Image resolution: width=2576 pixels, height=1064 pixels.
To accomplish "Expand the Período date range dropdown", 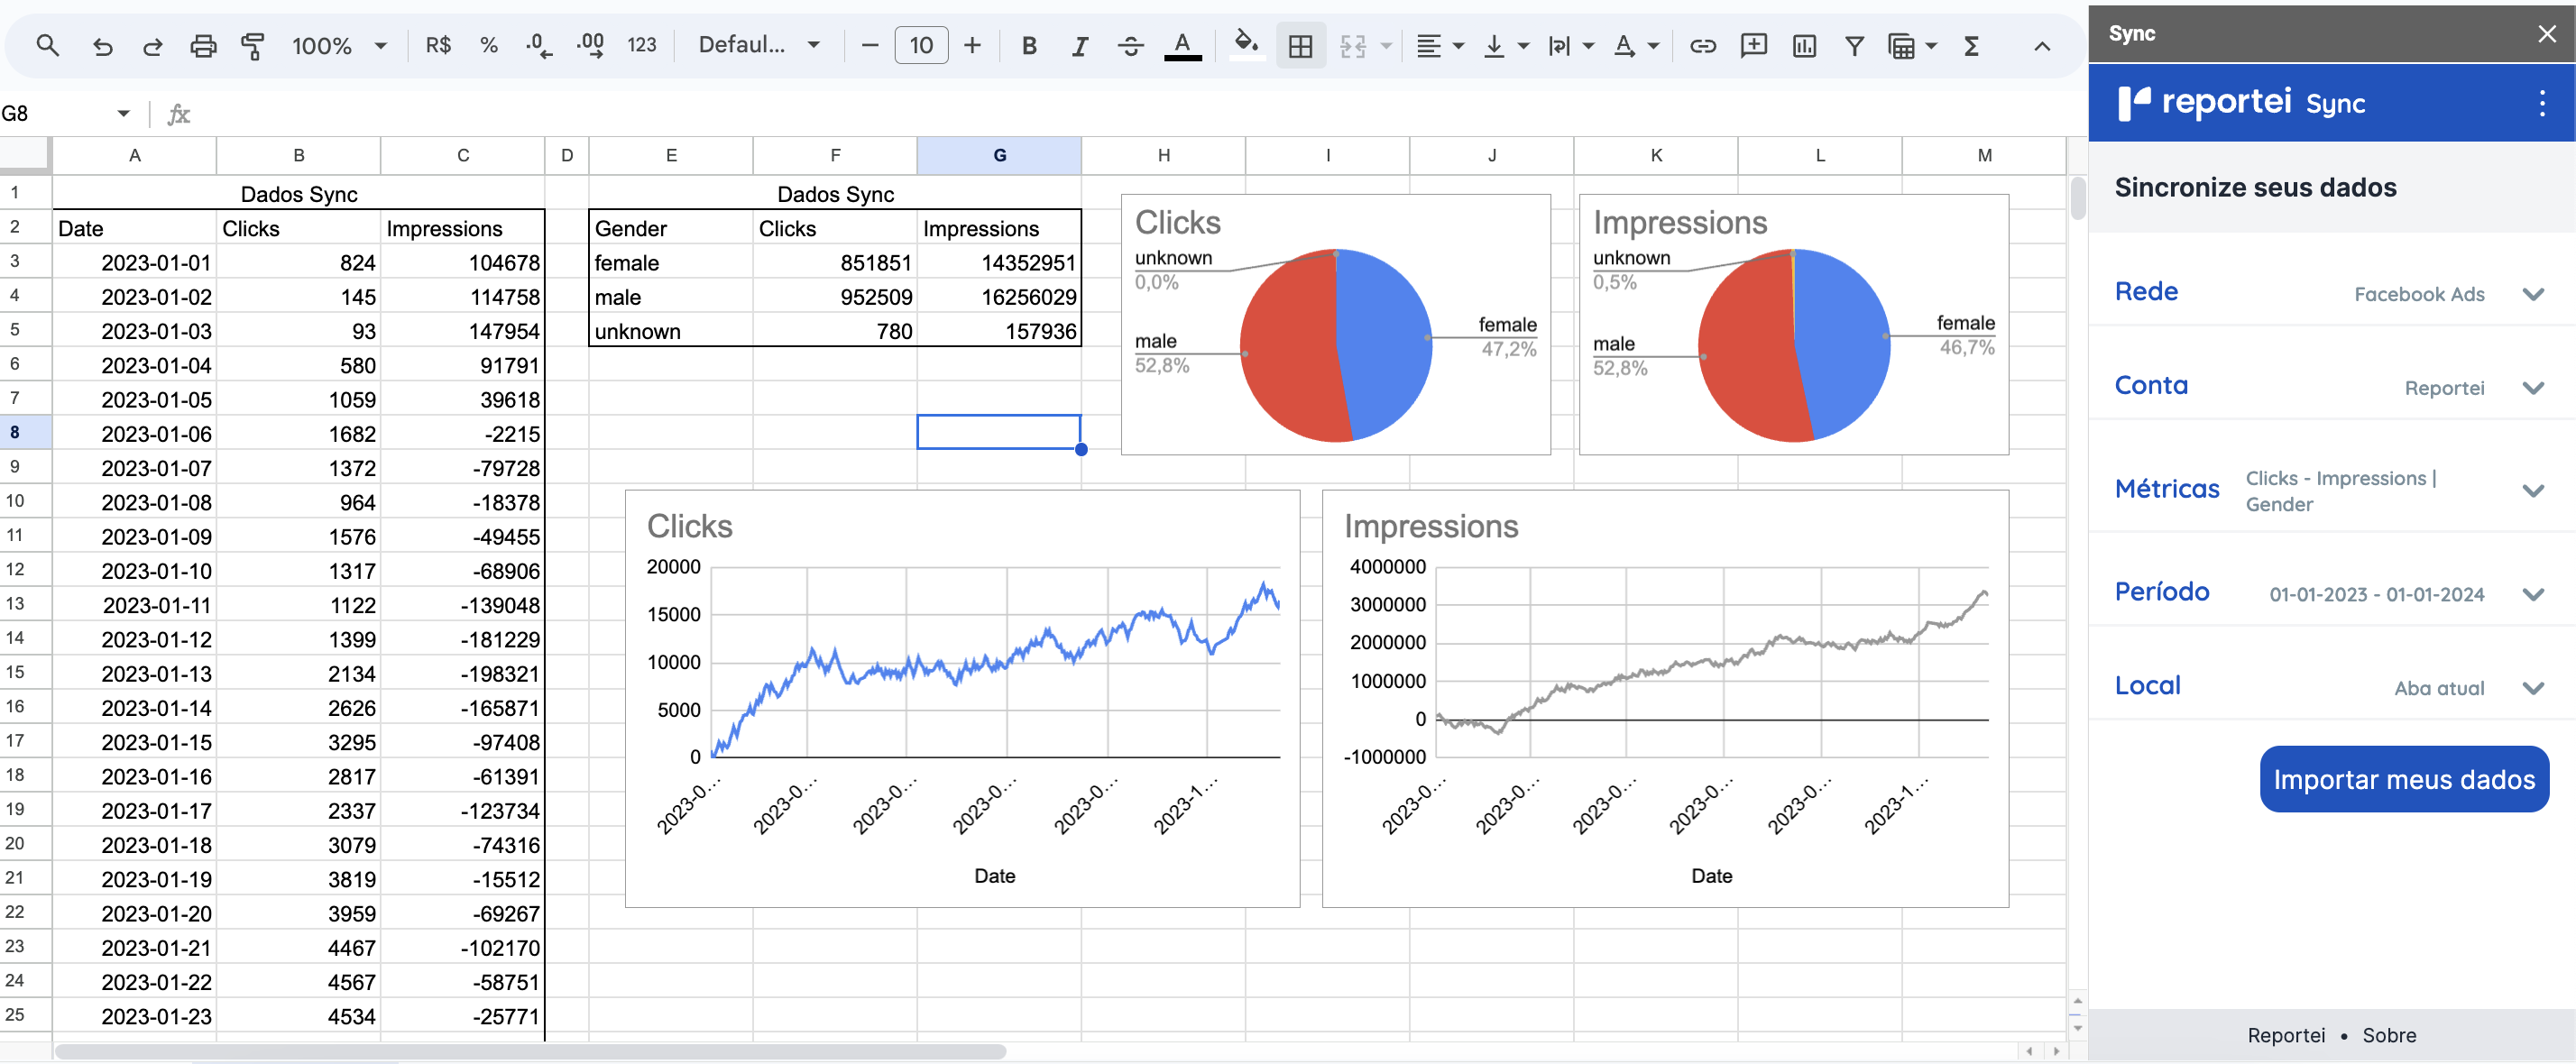I will [2532, 593].
